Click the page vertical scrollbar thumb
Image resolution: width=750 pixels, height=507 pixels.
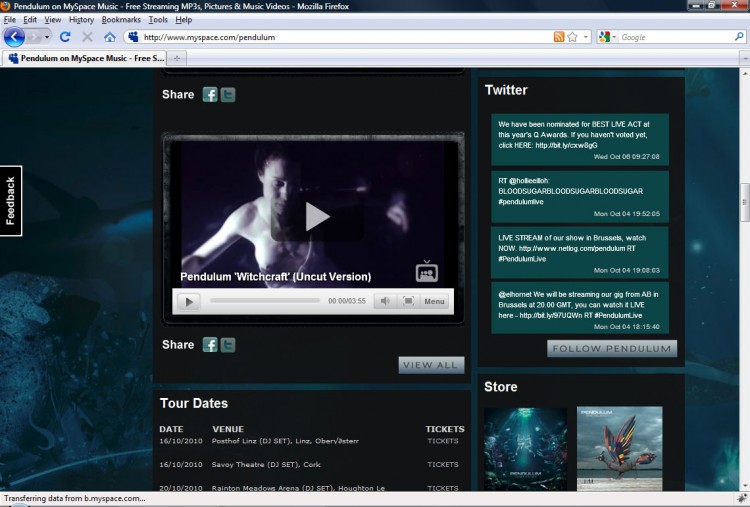[x=745, y=202]
